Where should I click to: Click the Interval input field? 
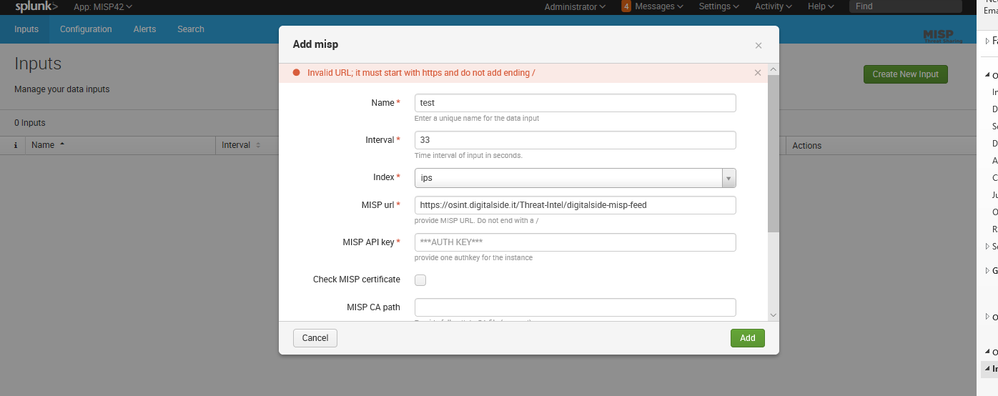575,140
